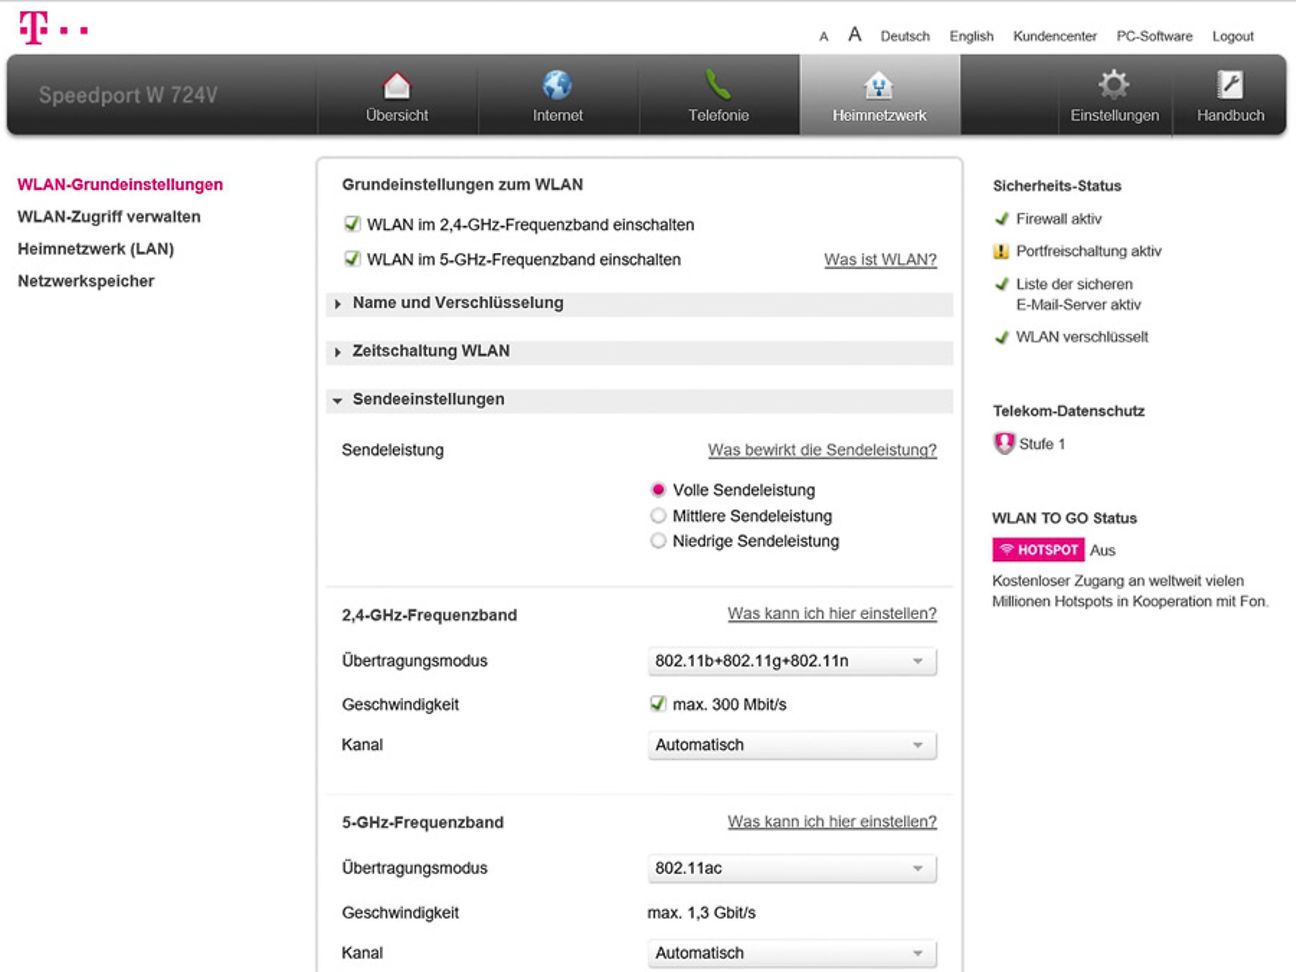Open the Kundencenter link
The height and width of the screenshot is (972, 1296).
point(1055,36)
